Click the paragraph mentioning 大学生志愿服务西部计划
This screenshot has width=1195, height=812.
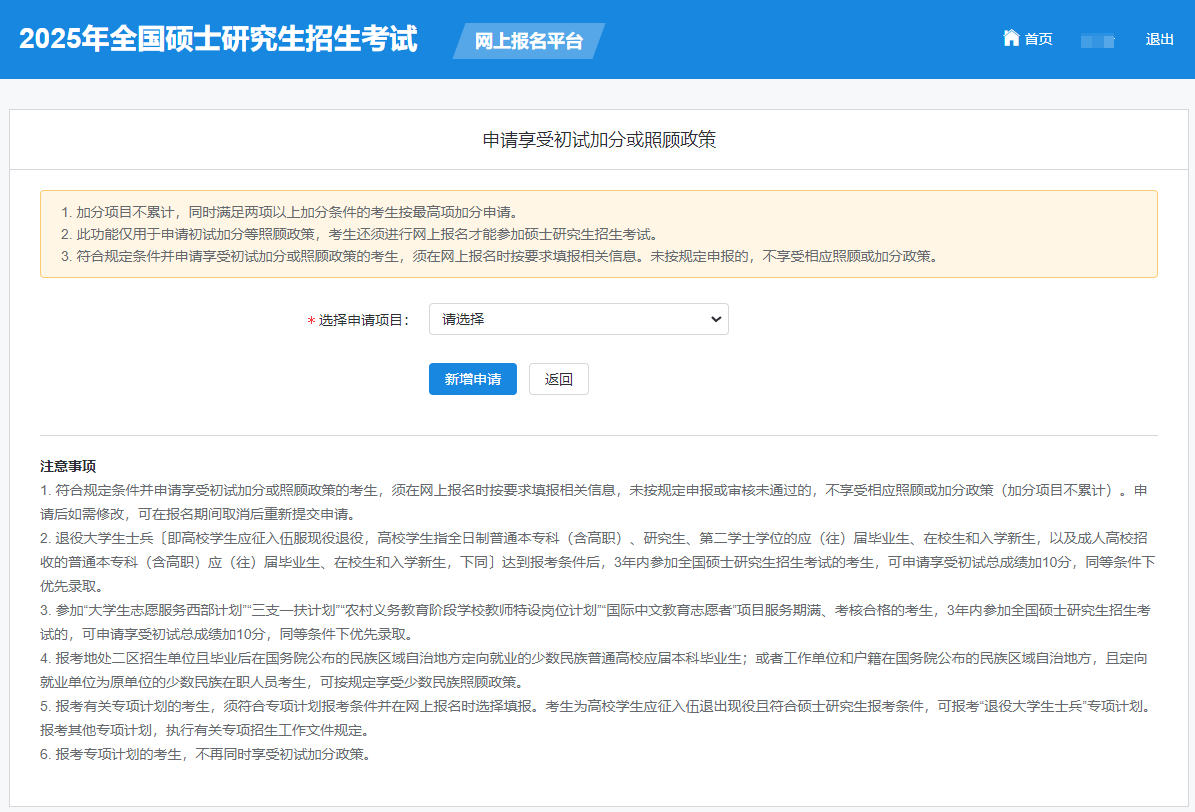[x=597, y=622]
